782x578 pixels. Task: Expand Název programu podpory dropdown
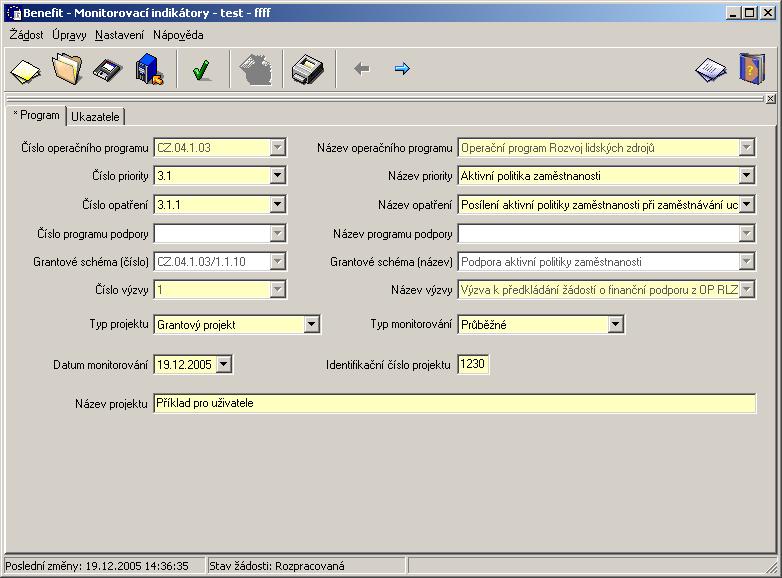tap(746, 233)
